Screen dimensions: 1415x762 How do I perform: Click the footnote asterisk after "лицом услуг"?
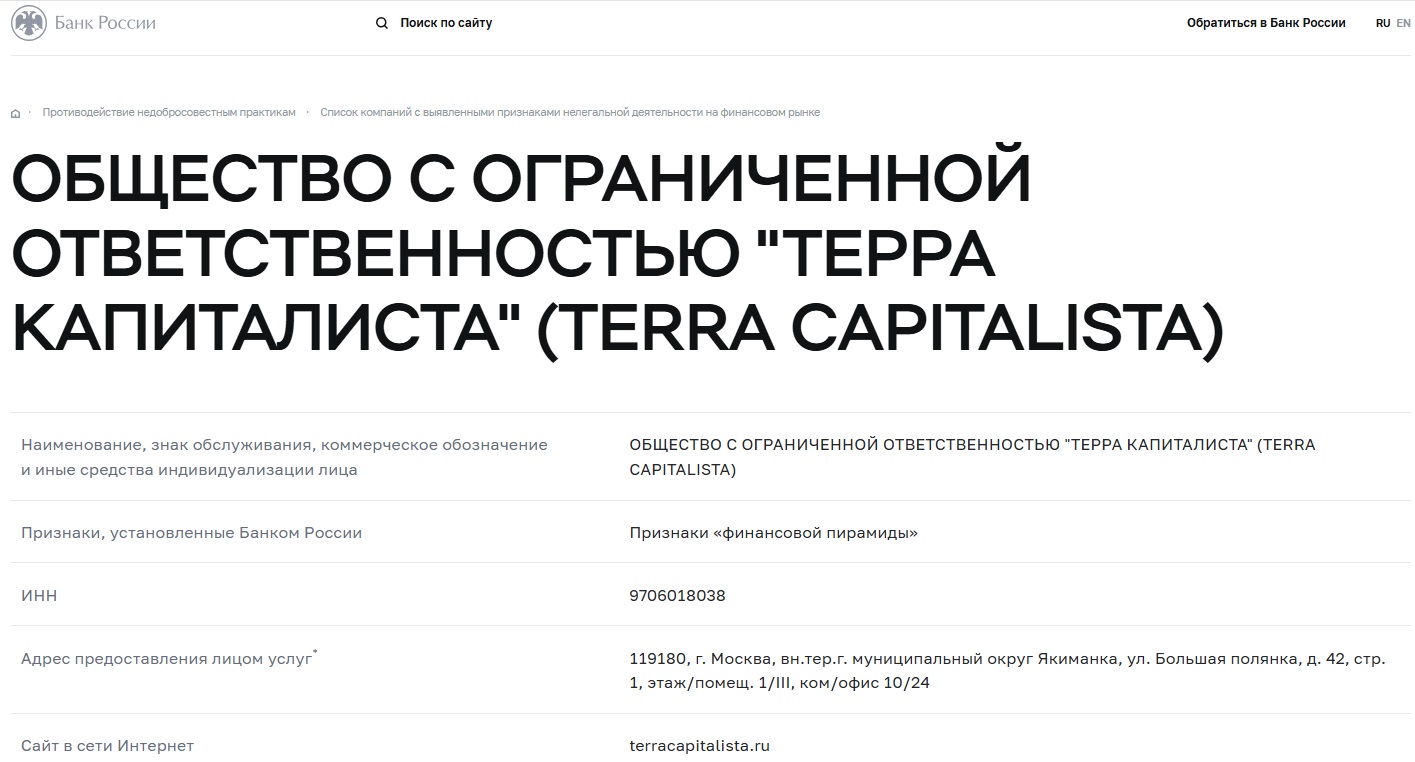pos(316,653)
